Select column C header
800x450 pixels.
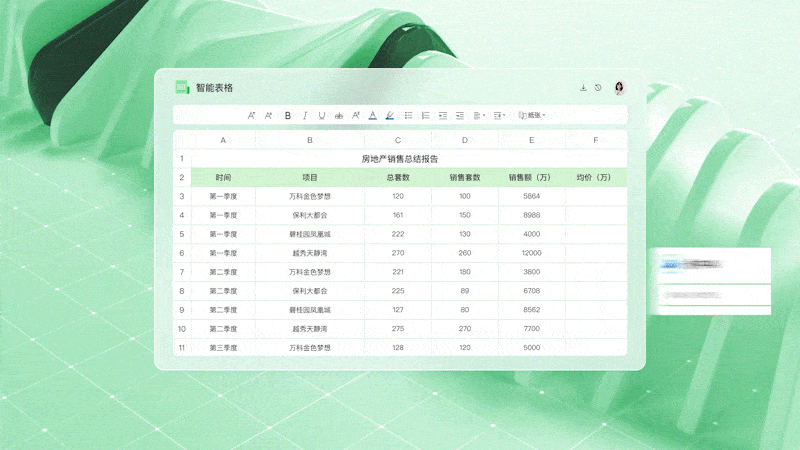pyautogui.click(x=398, y=140)
